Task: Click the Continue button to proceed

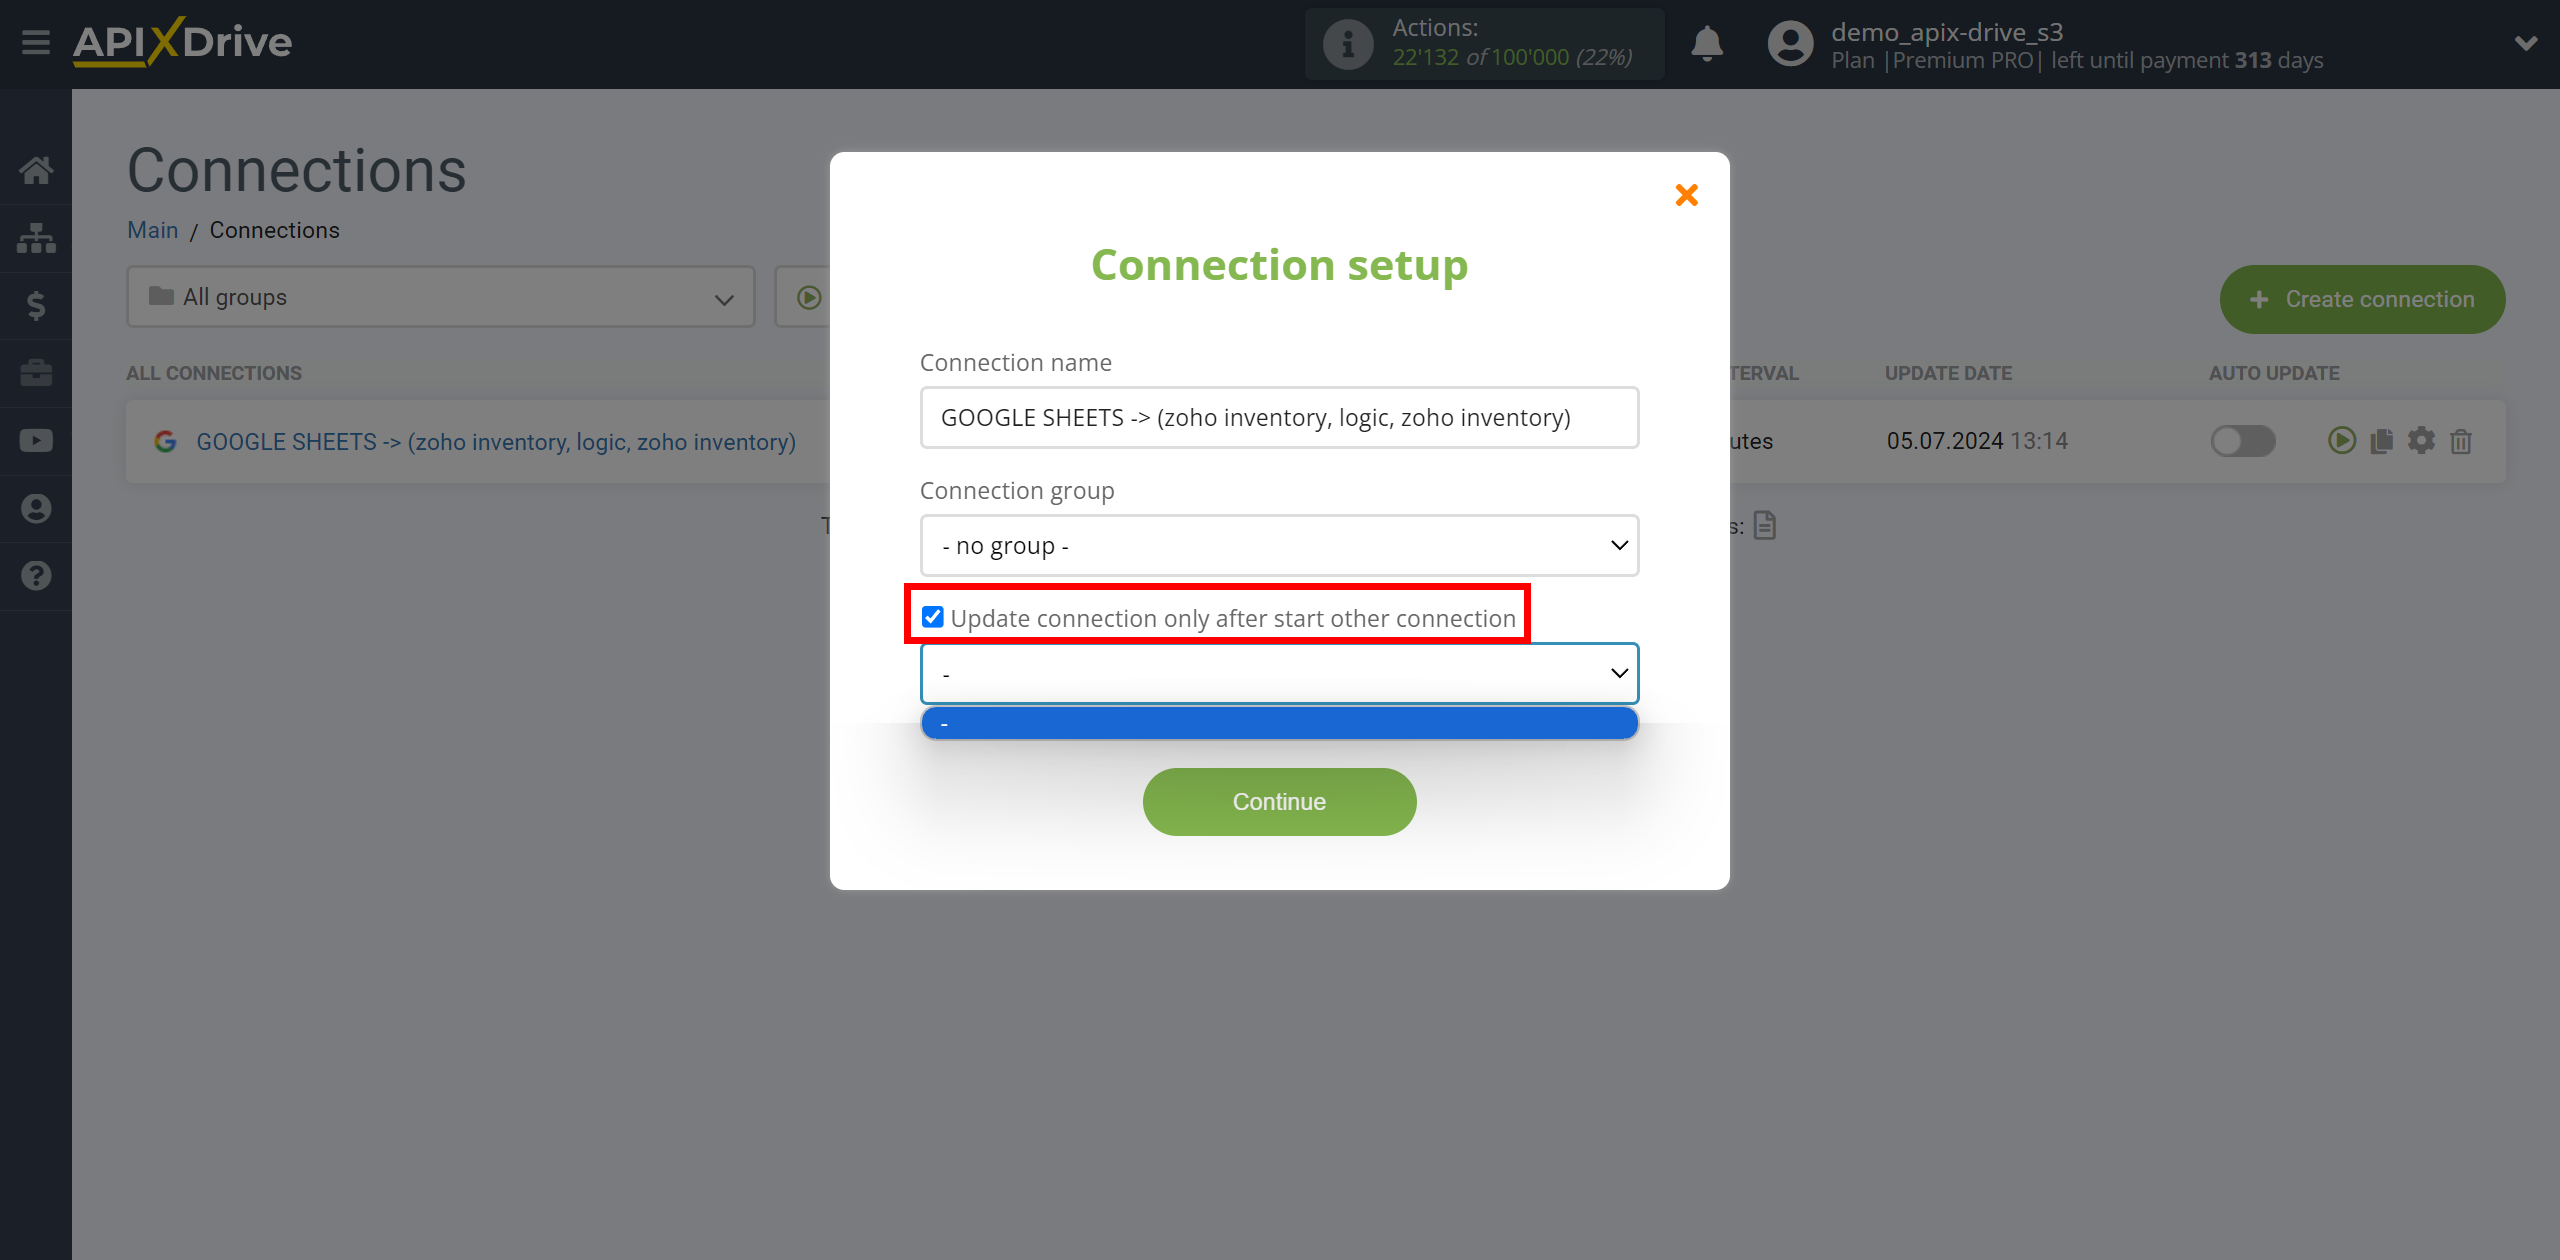Action: tap(1280, 801)
